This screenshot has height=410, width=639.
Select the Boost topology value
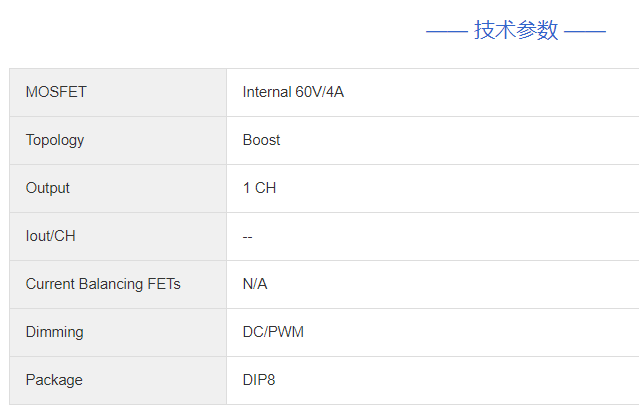tap(262, 140)
